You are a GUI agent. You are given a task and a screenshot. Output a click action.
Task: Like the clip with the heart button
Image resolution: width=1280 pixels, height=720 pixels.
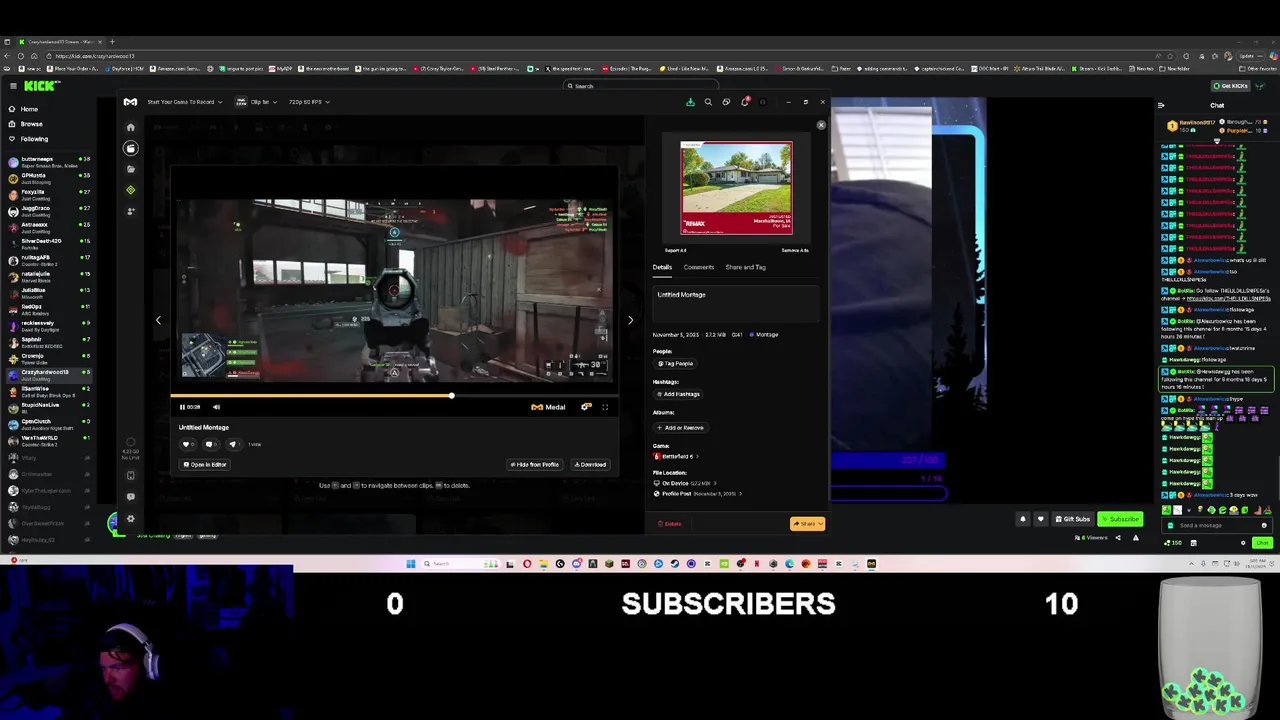coord(186,444)
